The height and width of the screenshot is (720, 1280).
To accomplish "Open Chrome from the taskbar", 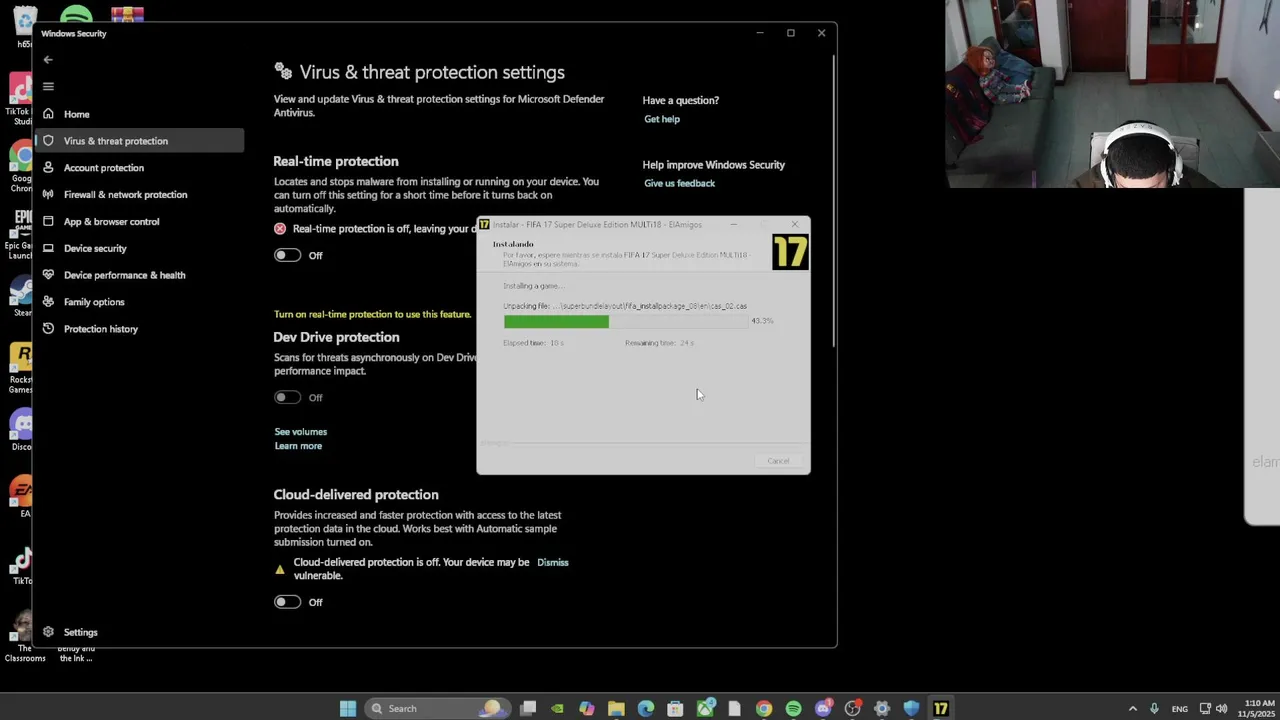I will [x=764, y=708].
